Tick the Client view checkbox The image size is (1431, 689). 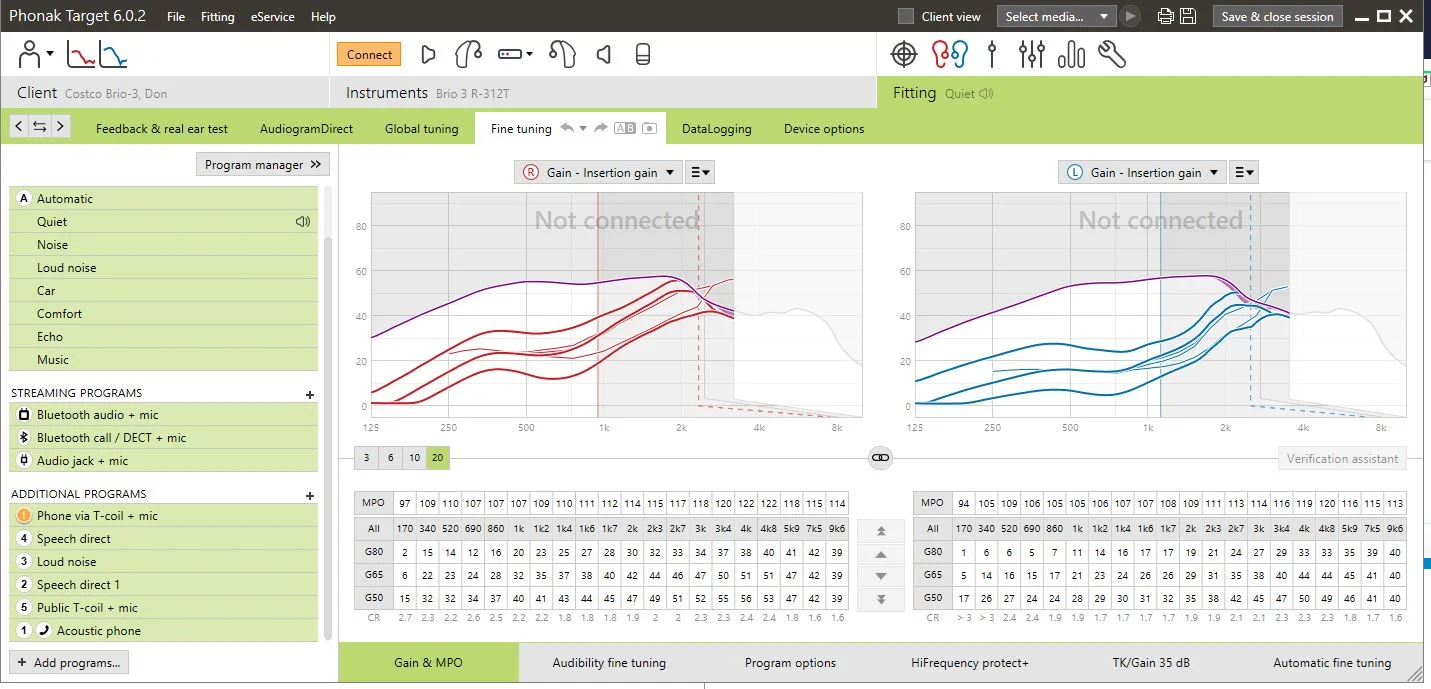point(906,16)
